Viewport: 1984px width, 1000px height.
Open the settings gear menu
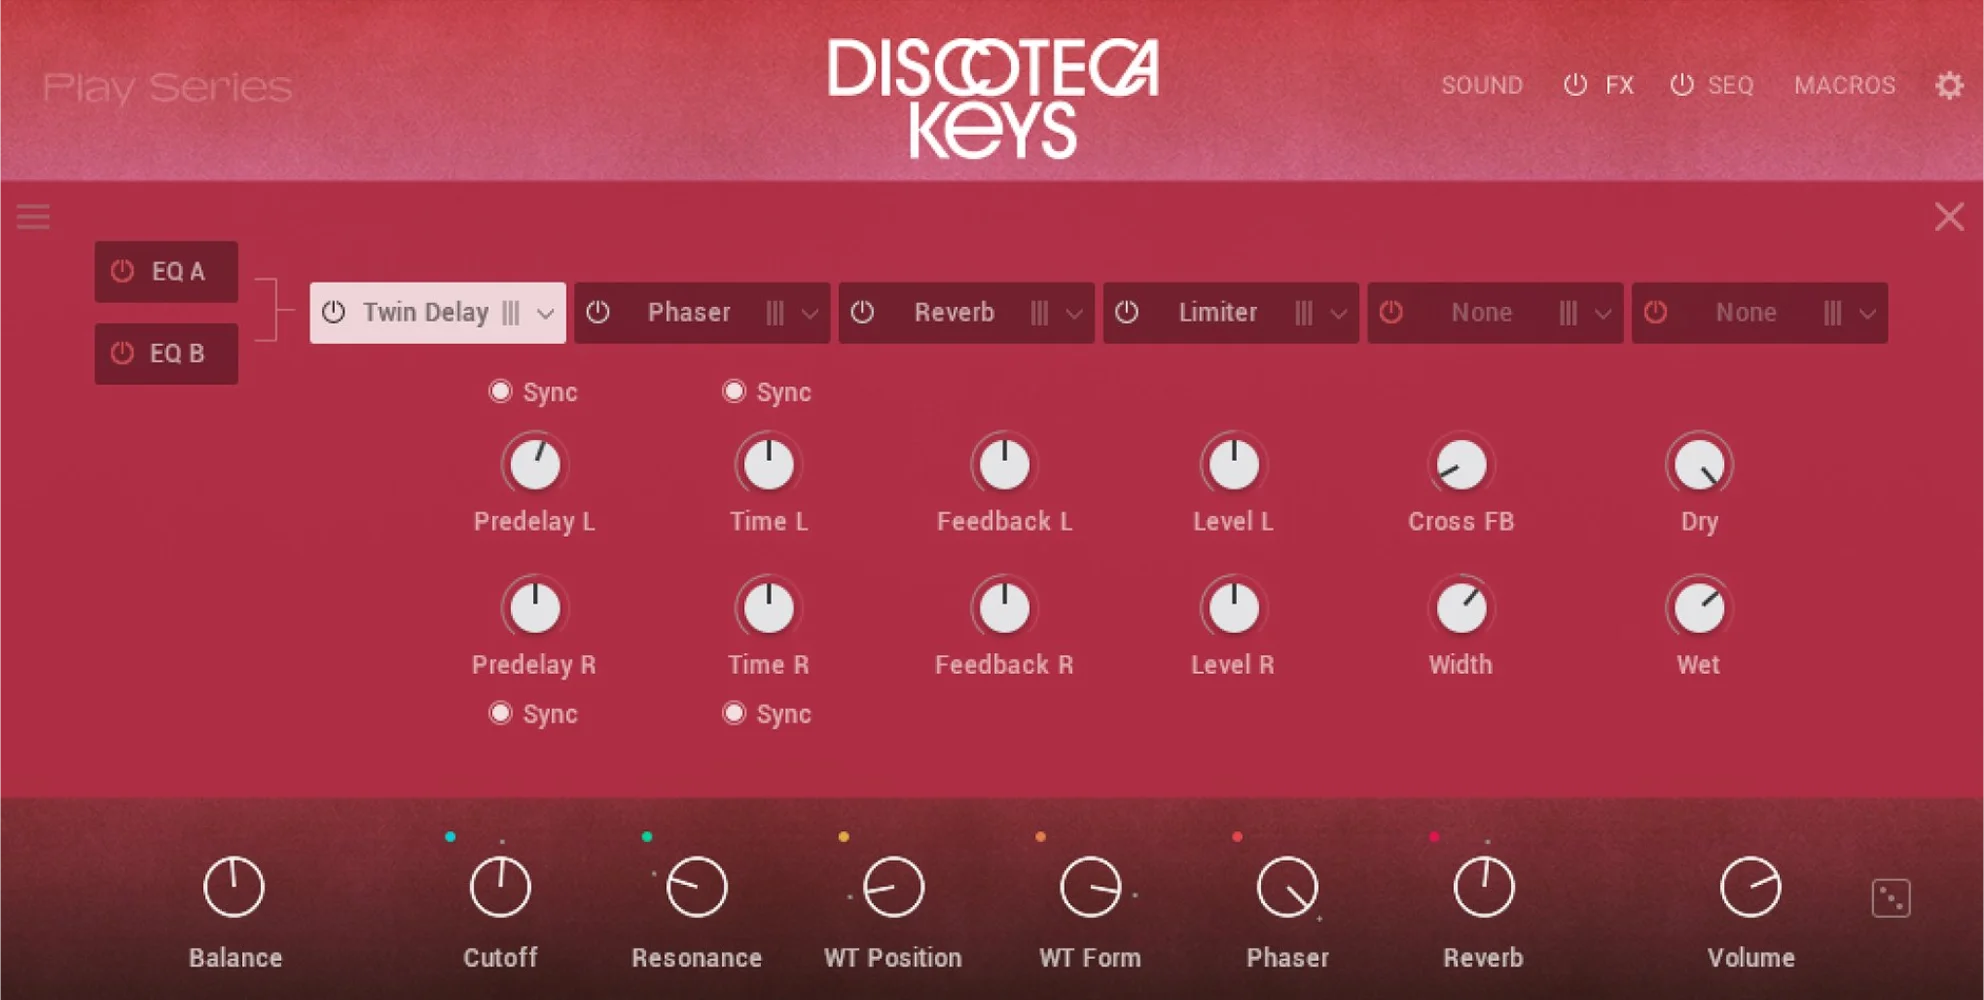(1949, 85)
